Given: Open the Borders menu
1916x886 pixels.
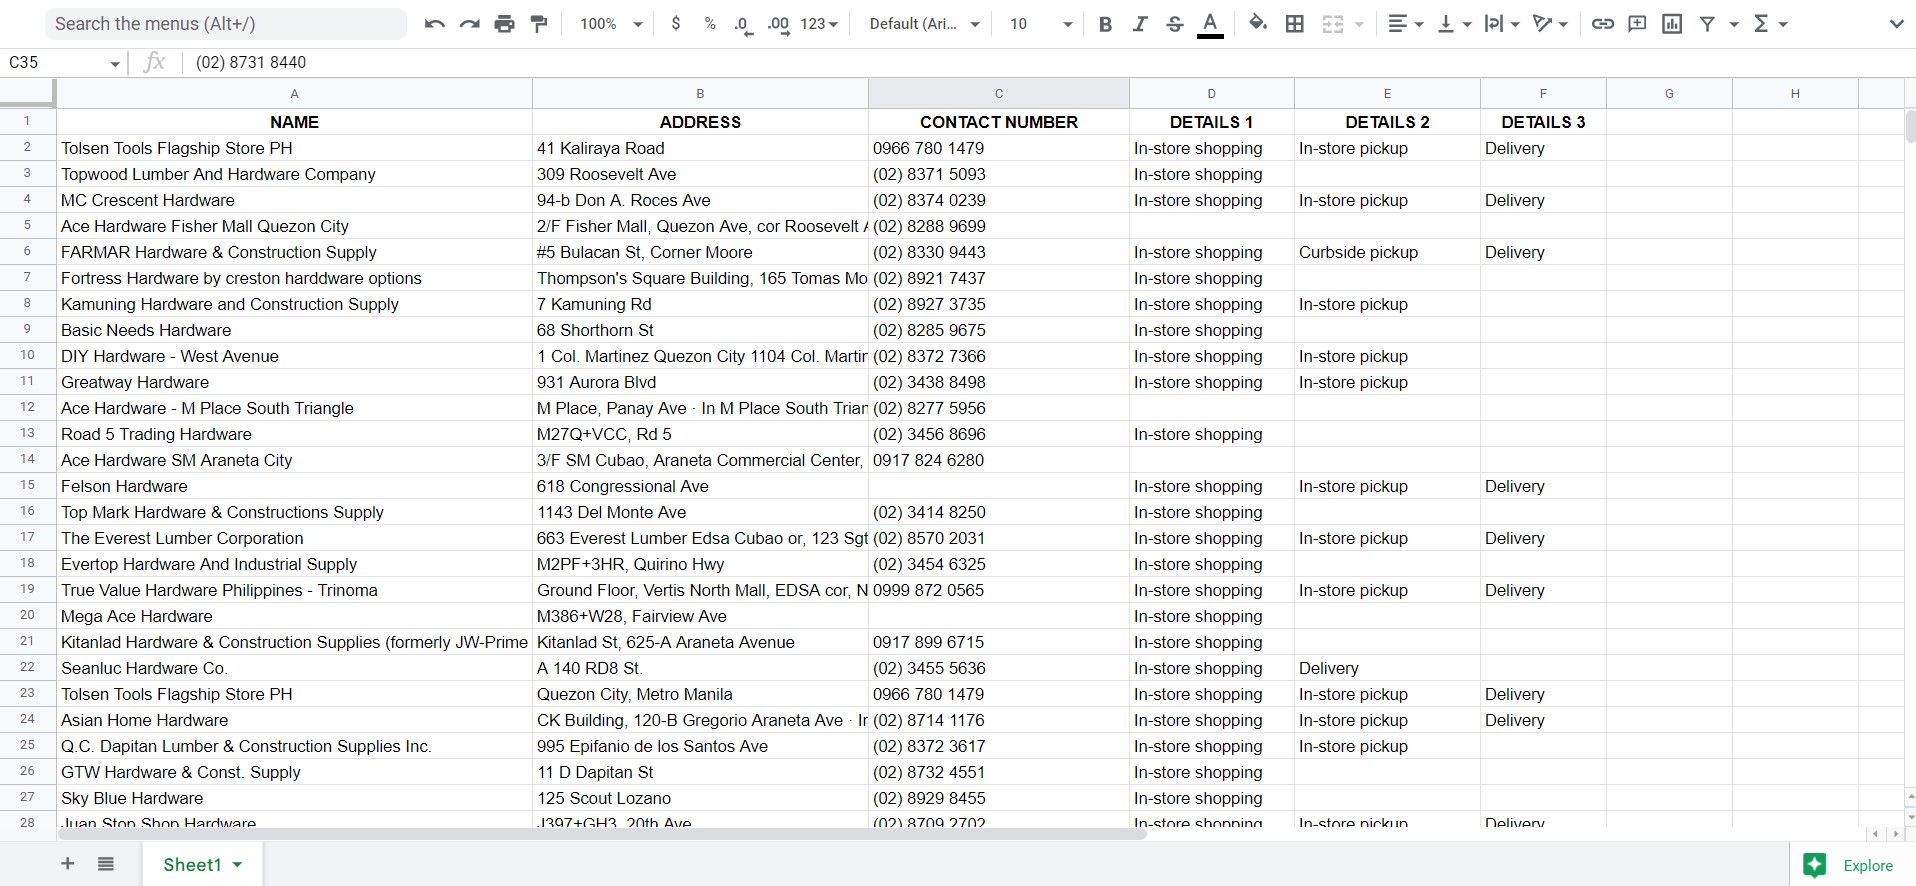Looking at the screenshot, I should (x=1294, y=24).
